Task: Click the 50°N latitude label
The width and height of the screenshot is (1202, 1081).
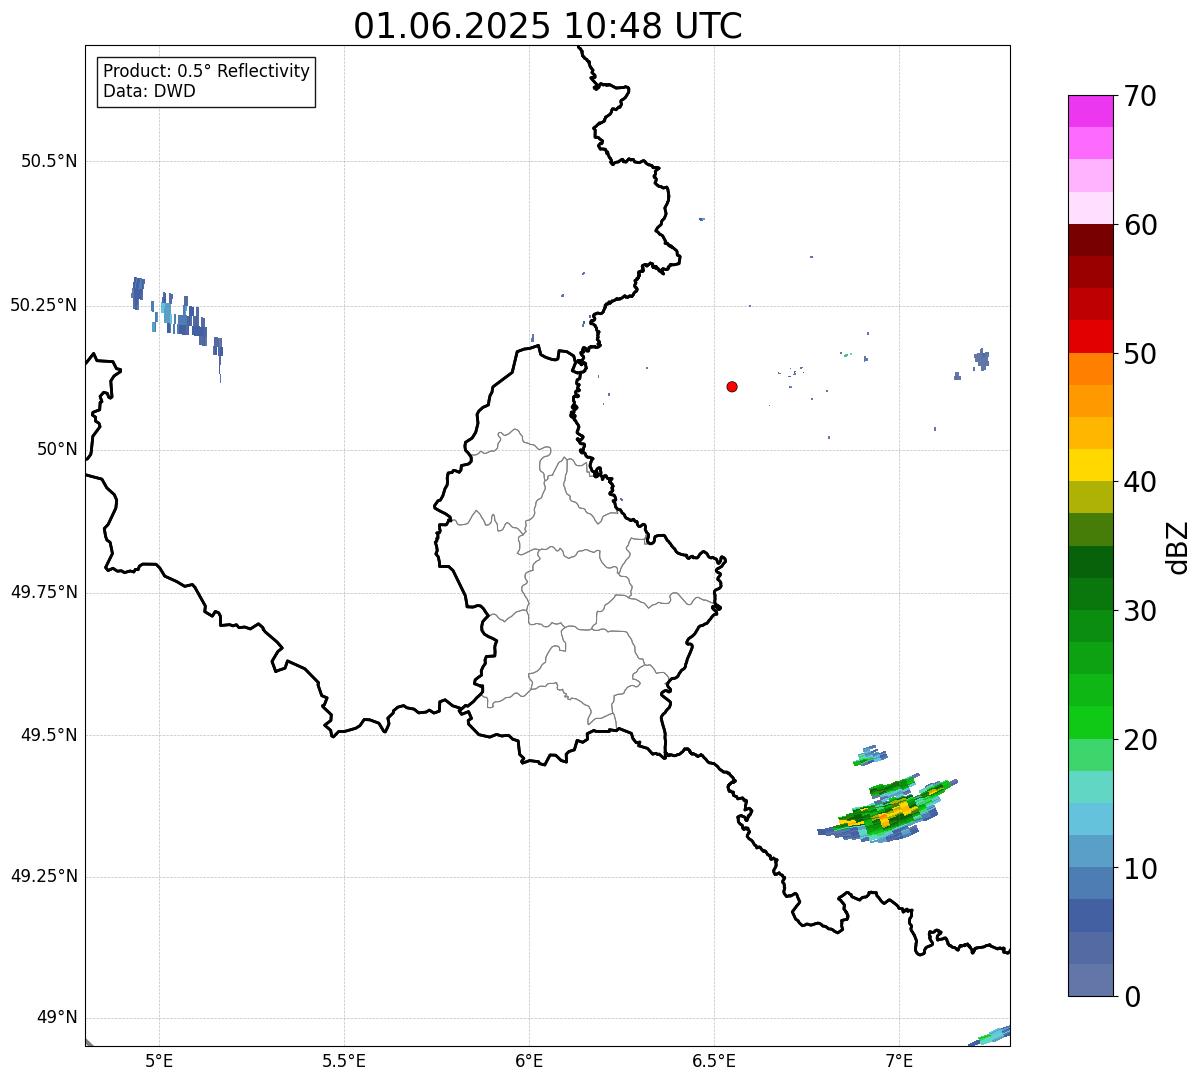Action: (57, 449)
